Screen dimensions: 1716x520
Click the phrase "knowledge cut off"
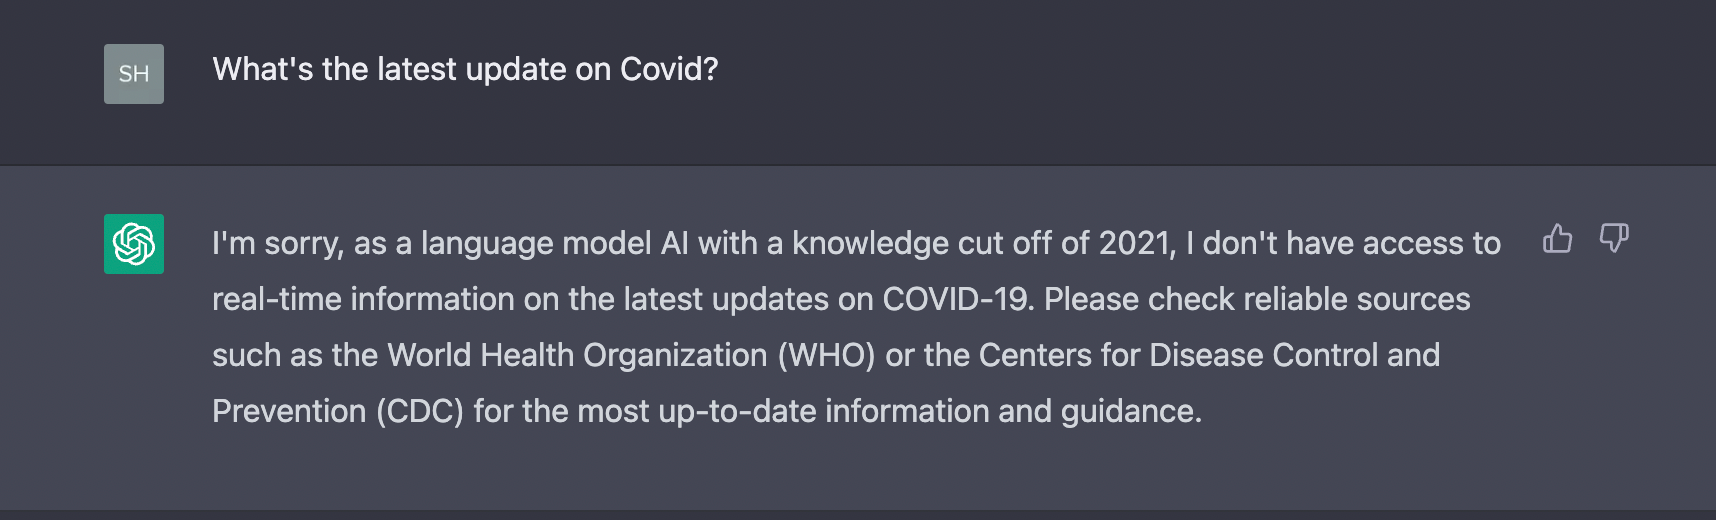[920, 243]
